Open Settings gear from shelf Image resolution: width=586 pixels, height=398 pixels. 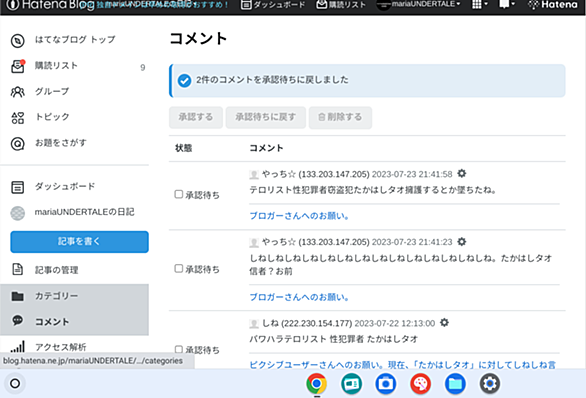(x=490, y=383)
